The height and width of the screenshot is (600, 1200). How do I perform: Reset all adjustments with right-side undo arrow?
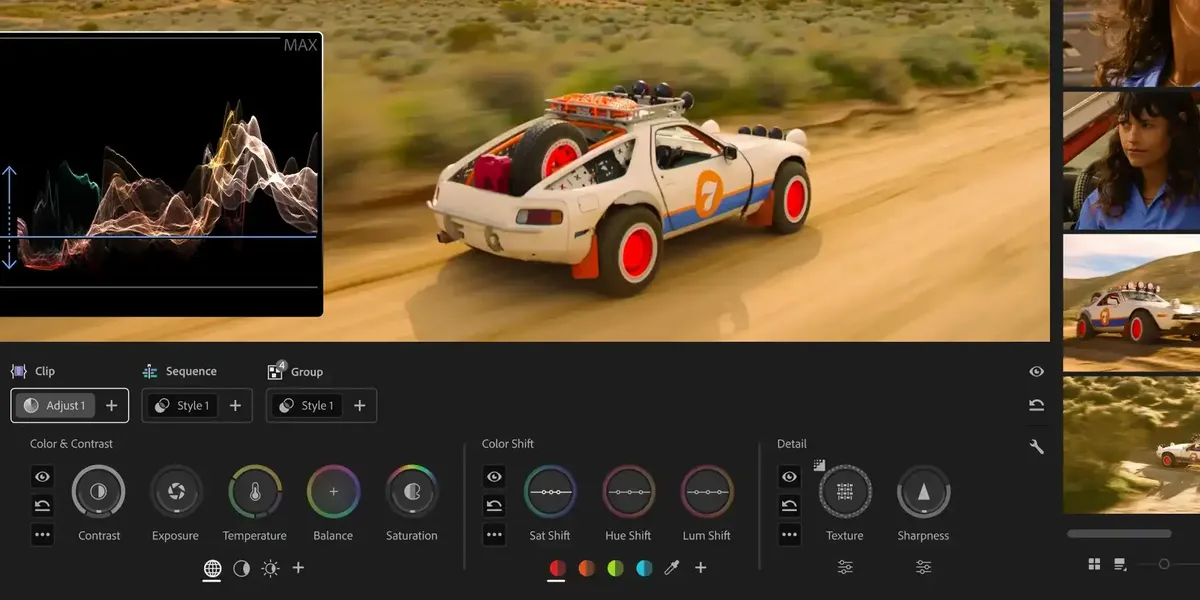tap(1037, 405)
